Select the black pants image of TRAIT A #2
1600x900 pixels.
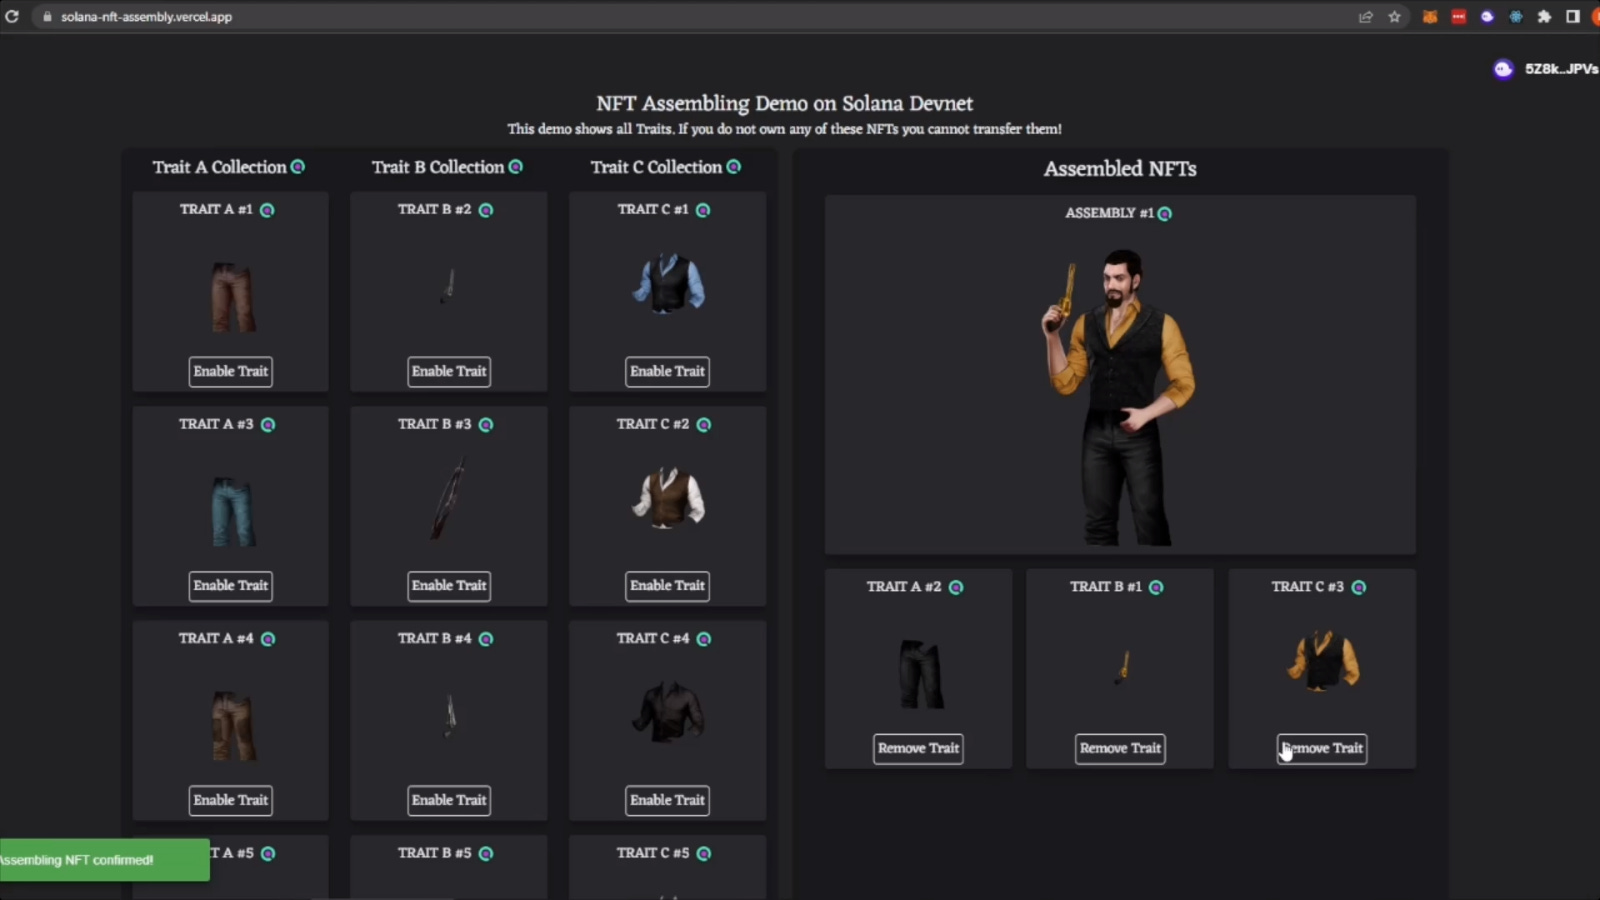click(921, 674)
